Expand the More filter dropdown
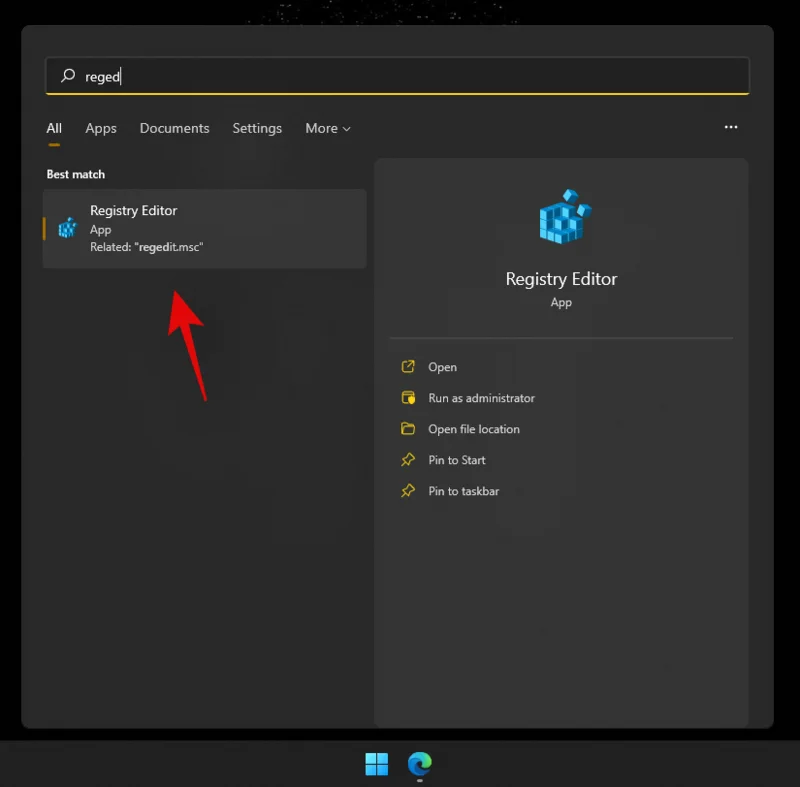The image size is (800, 787). point(327,128)
